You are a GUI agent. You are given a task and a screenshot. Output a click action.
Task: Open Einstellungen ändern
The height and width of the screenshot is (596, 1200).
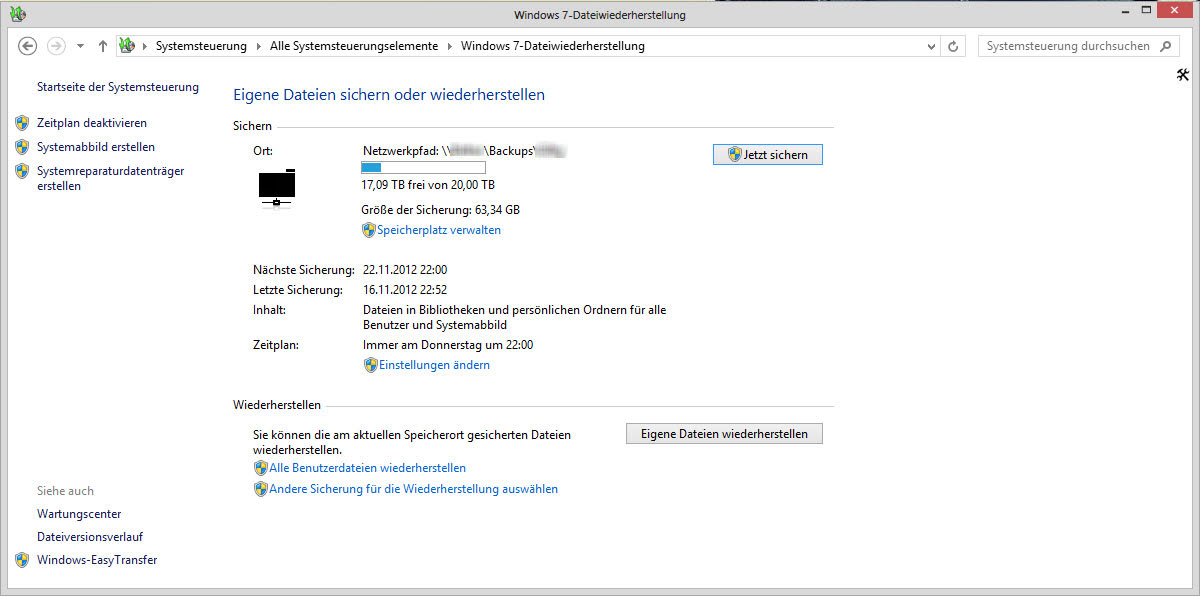(433, 365)
